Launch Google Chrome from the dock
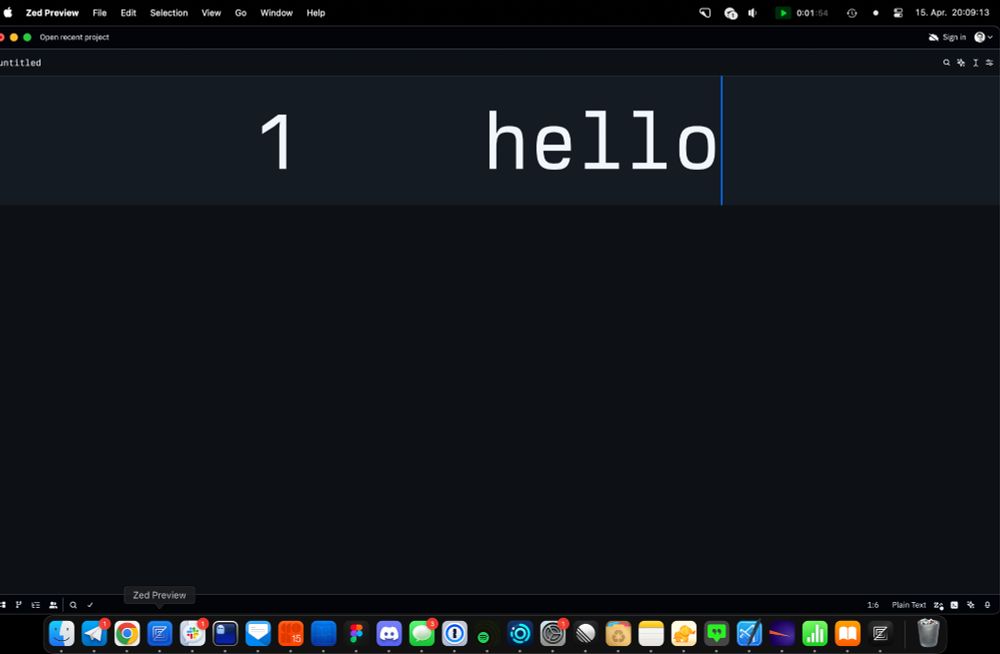Viewport: 1000px width, 654px height. pos(127,634)
